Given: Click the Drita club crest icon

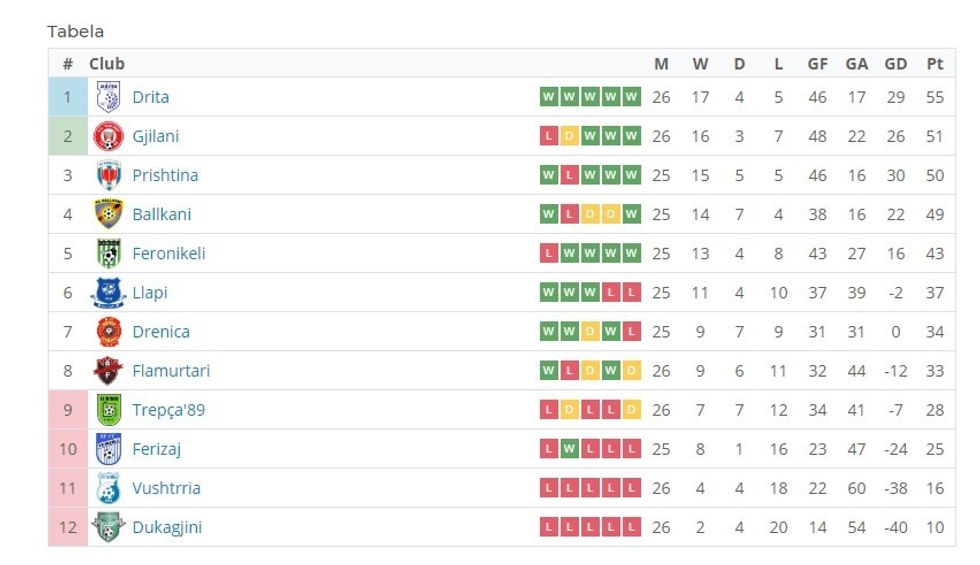Looking at the screenshot, I should click(x=108, y=97).
